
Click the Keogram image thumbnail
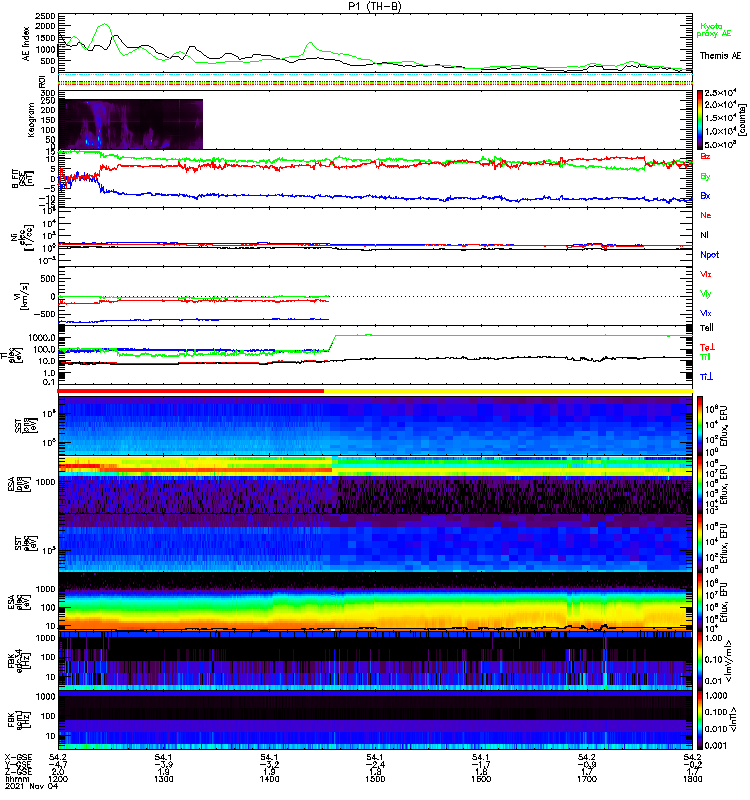tap(131, 124)
